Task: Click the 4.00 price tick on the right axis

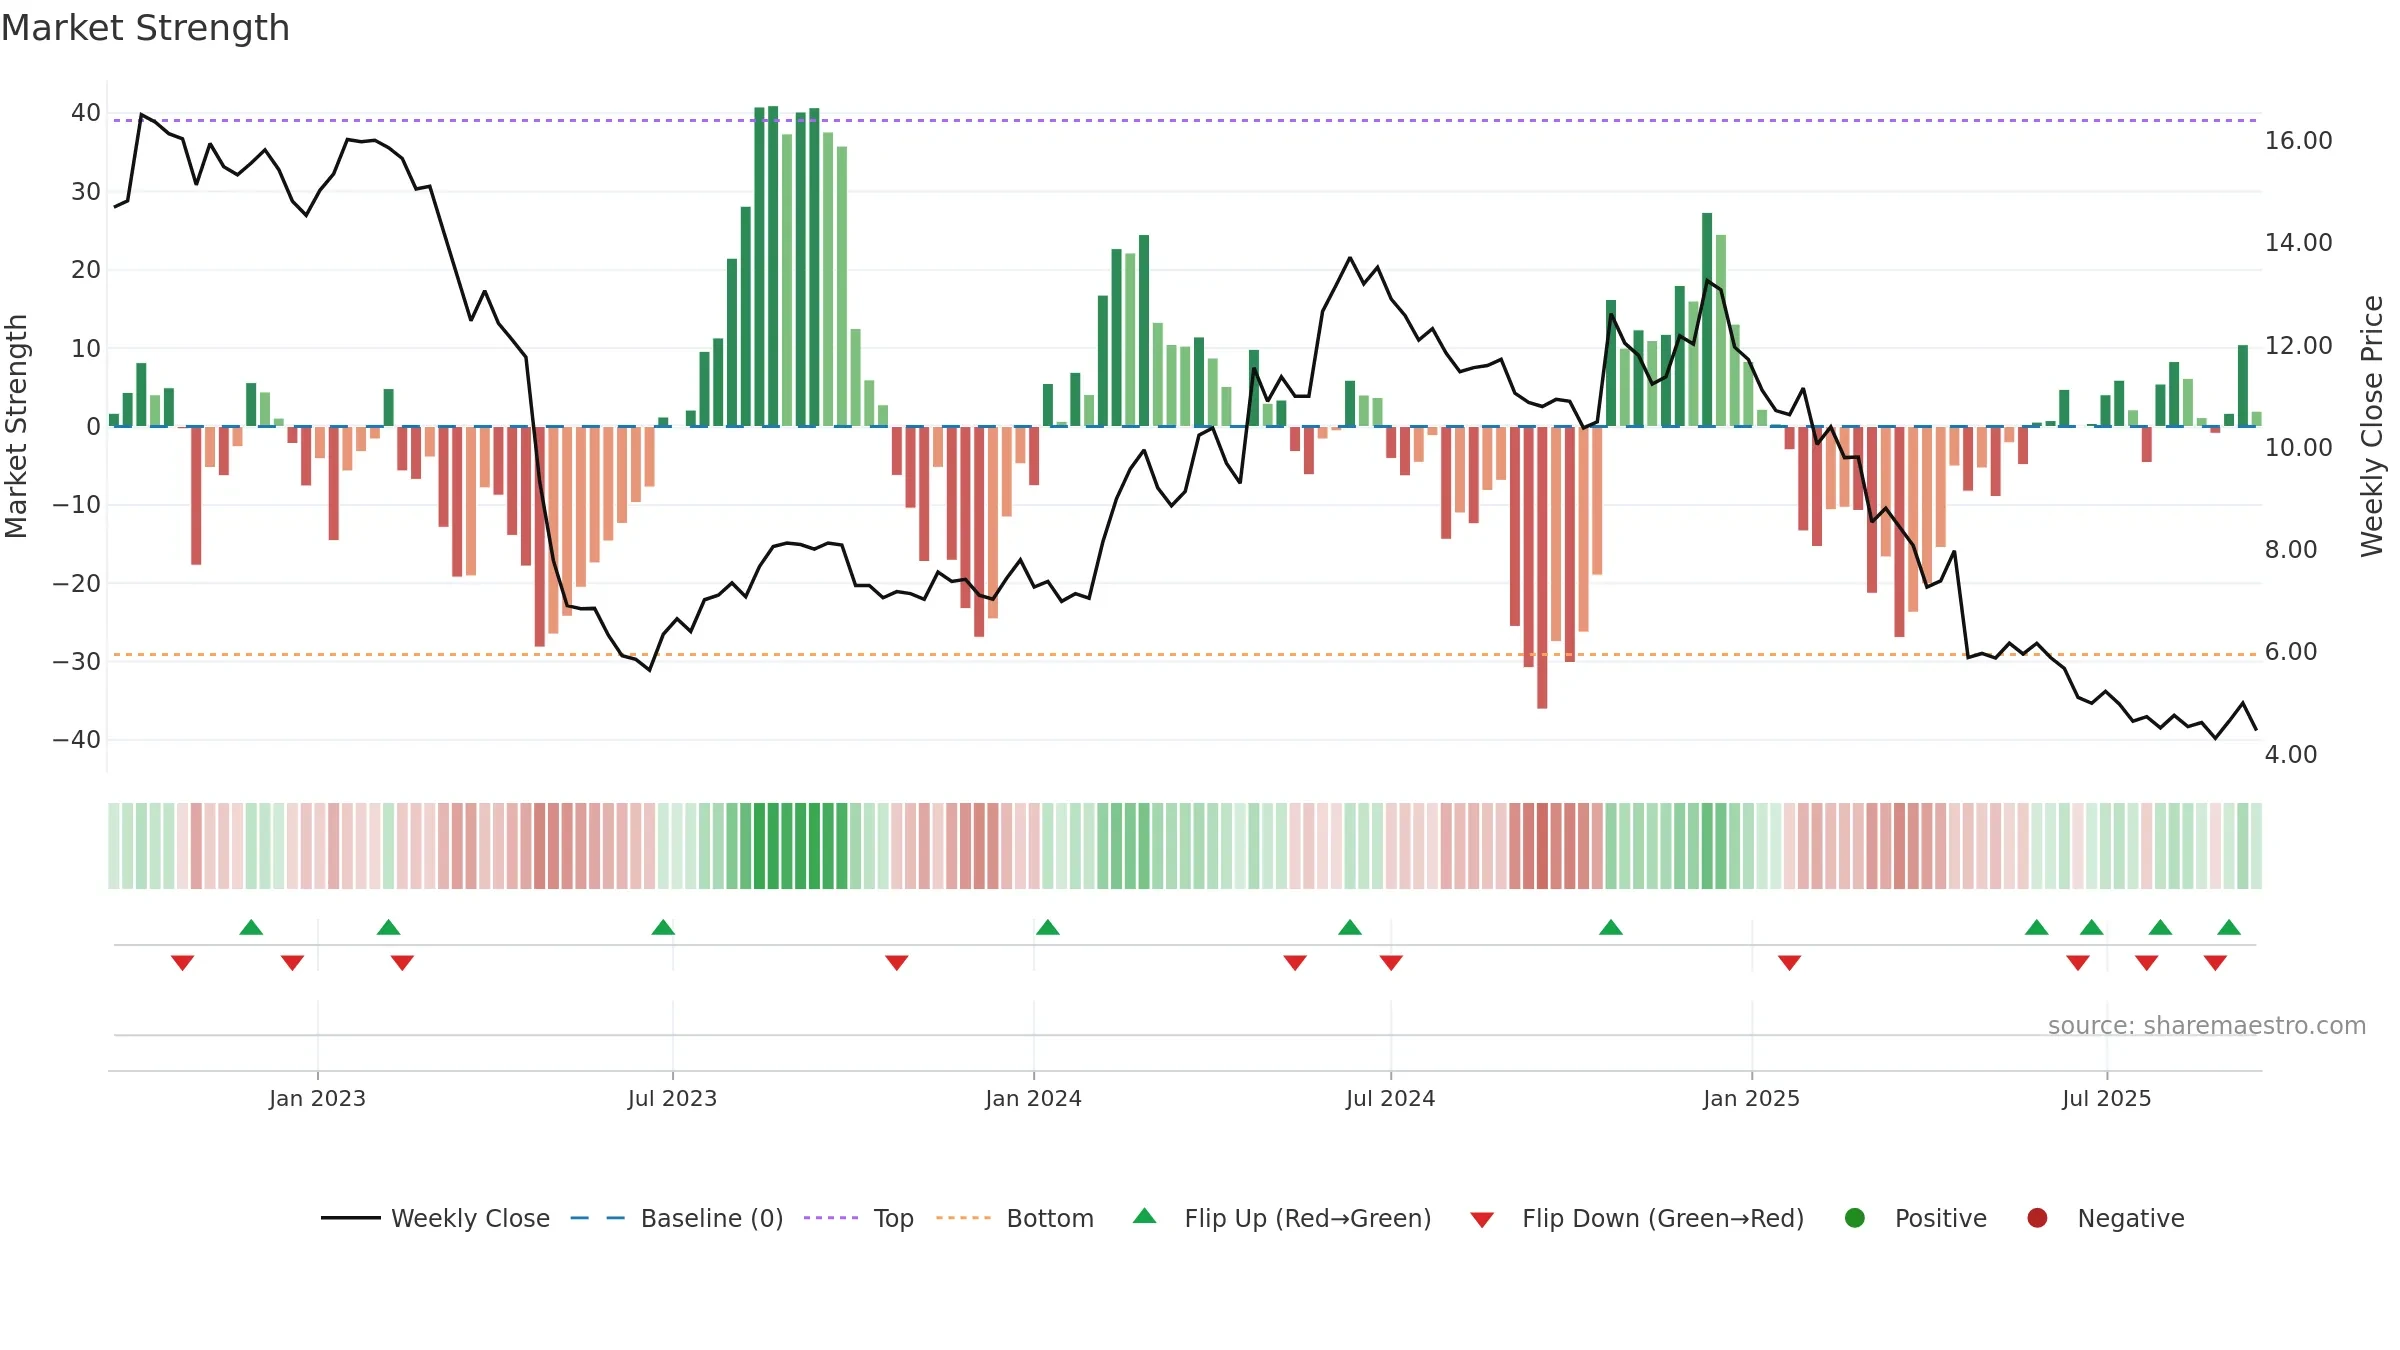Action: (x=2290, y=755)
